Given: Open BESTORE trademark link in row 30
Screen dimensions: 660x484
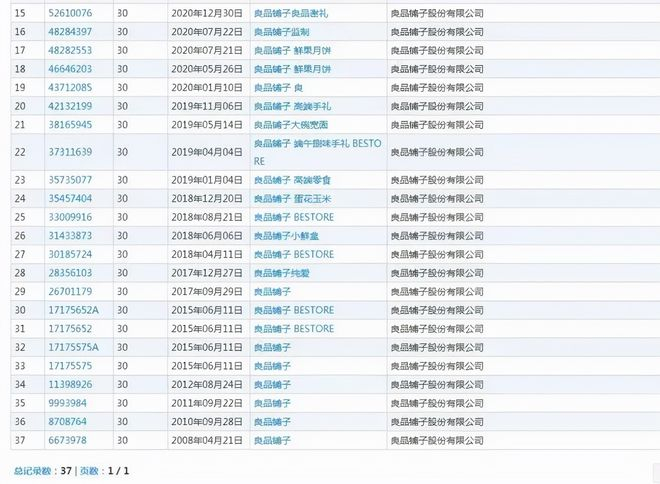Looking at the screenshot, I should point(294,310).
